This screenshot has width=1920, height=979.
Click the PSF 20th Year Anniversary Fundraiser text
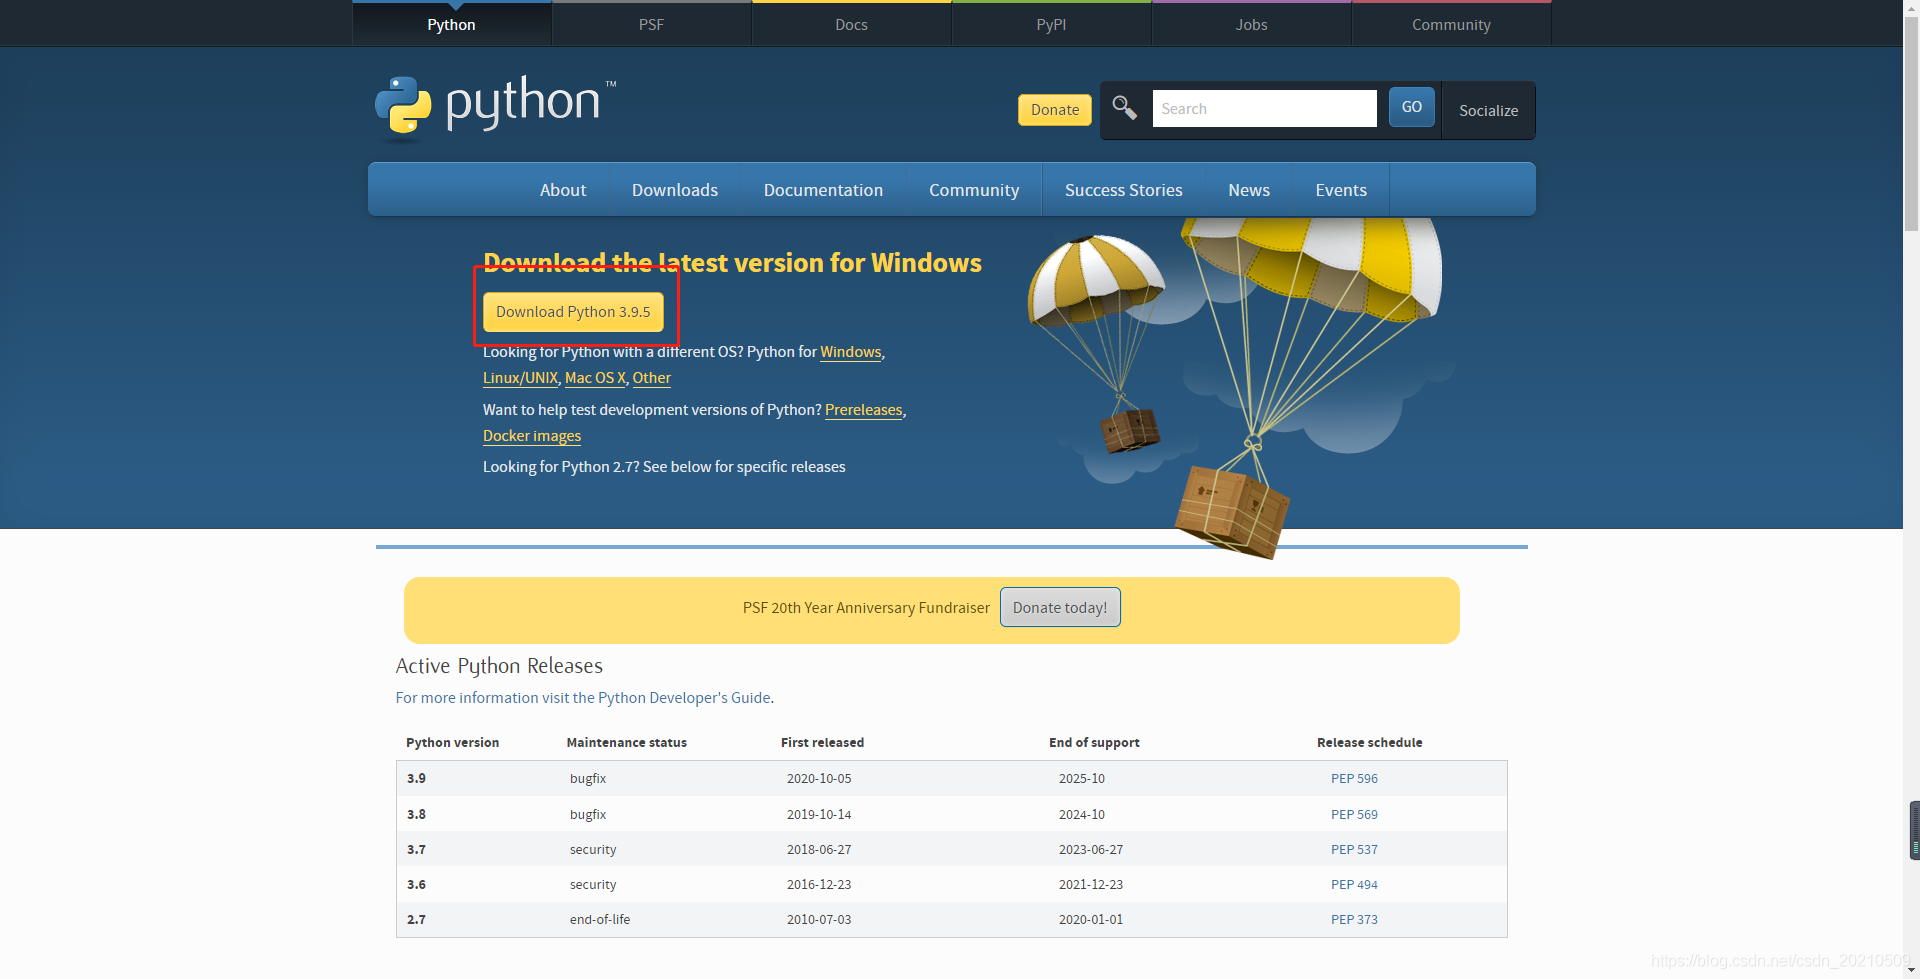coord(866,608)
